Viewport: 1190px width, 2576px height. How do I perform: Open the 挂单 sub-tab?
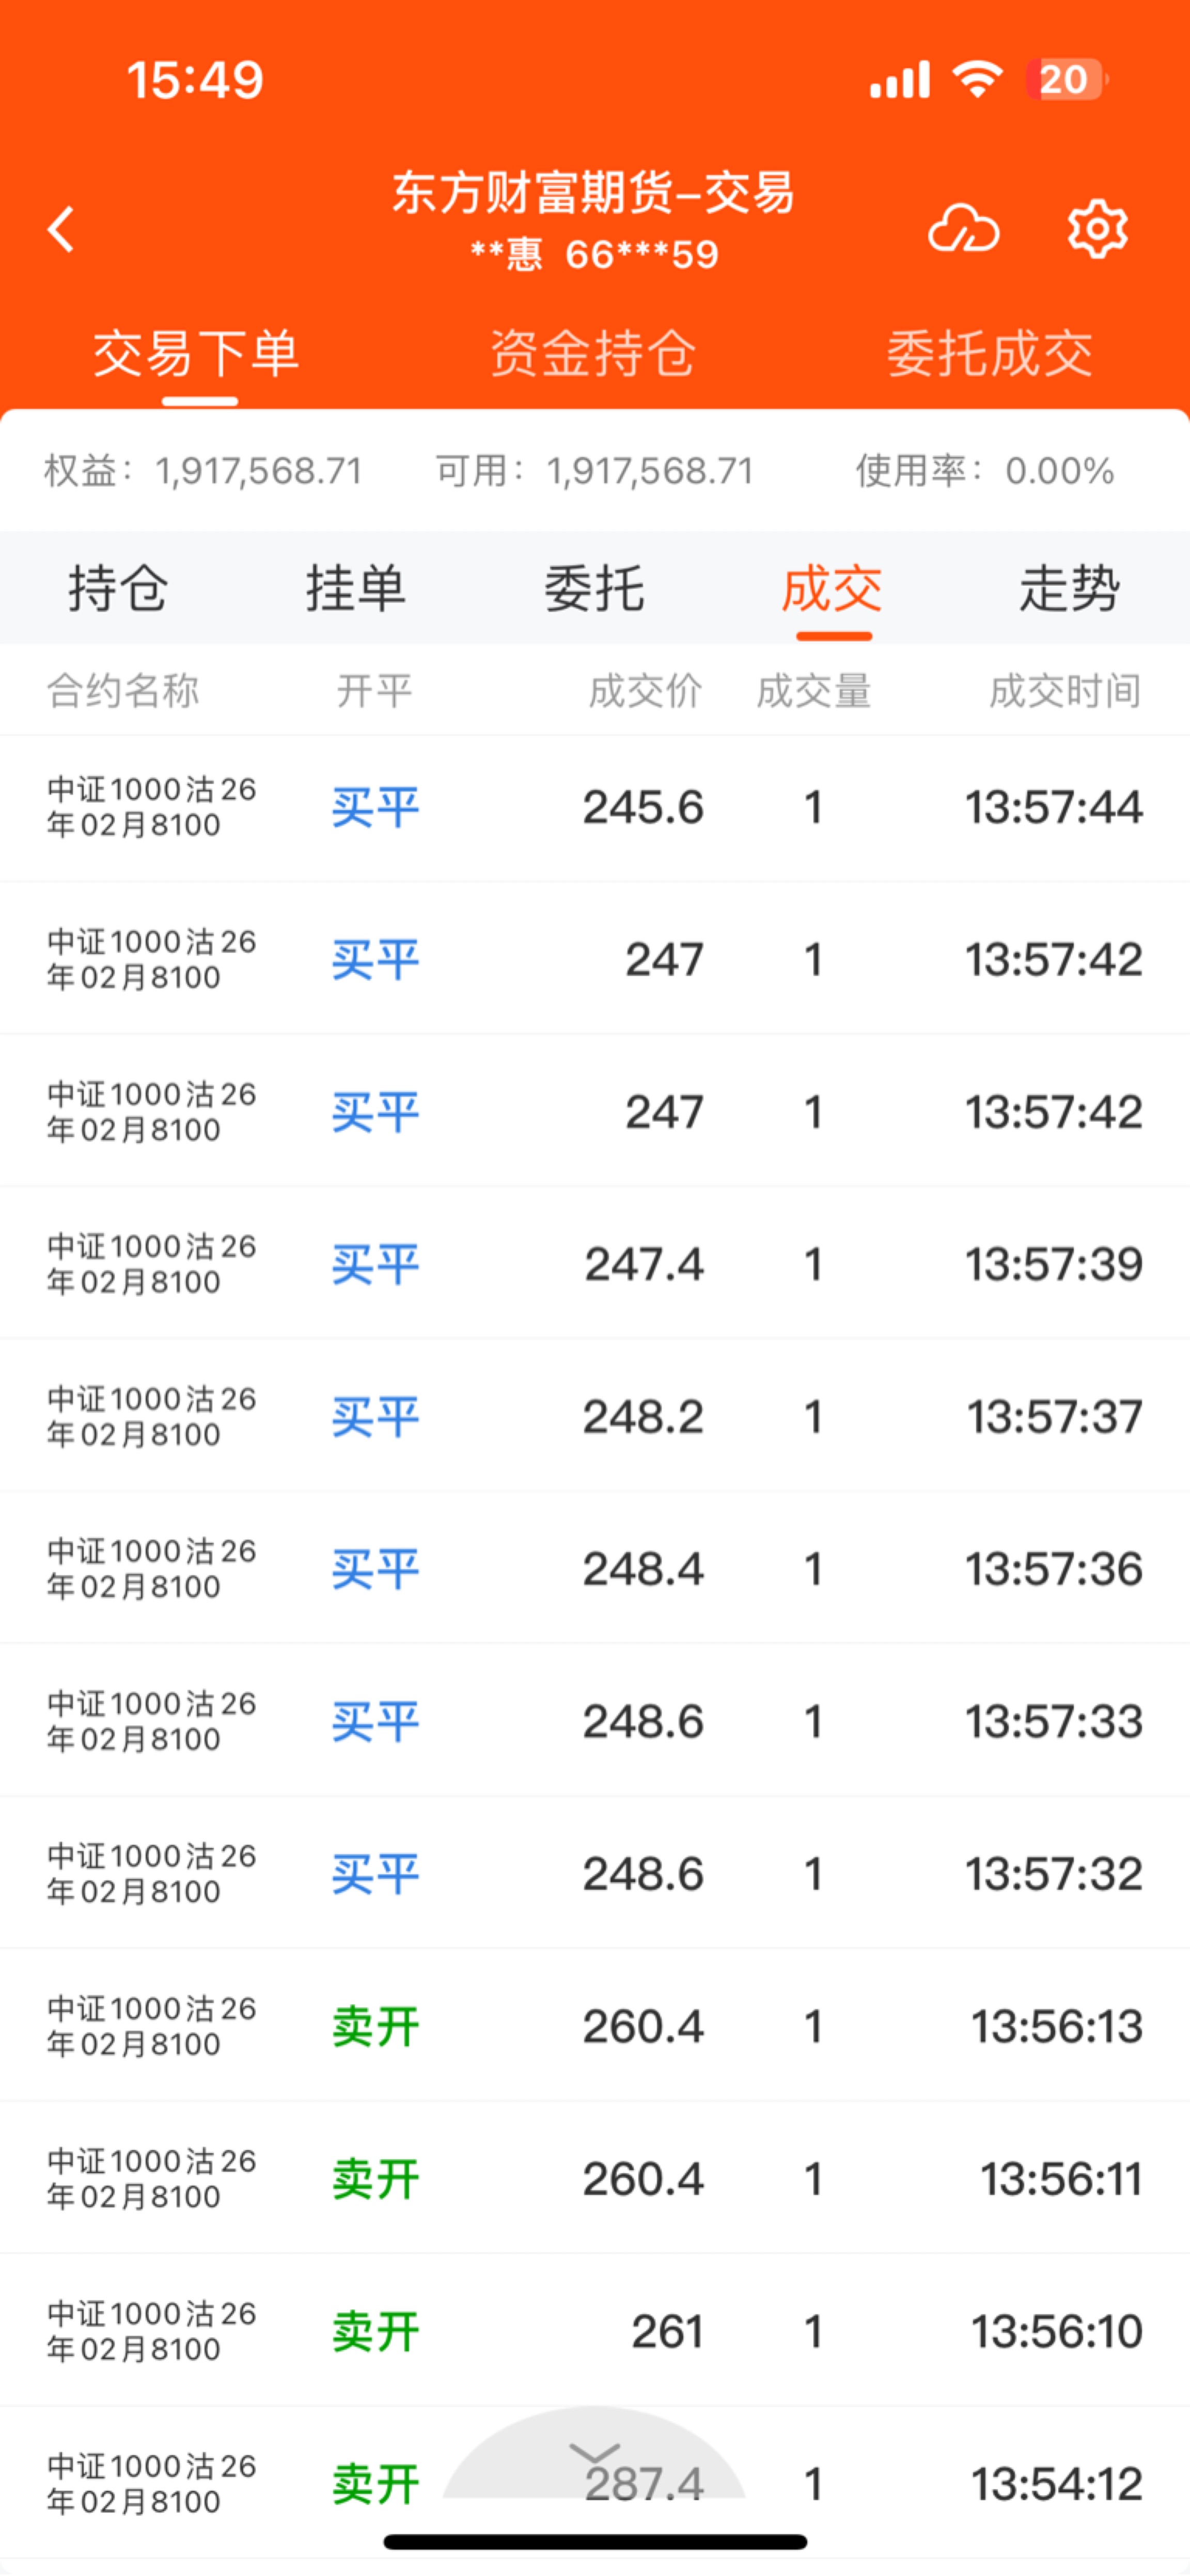click(x=356, y=587)
